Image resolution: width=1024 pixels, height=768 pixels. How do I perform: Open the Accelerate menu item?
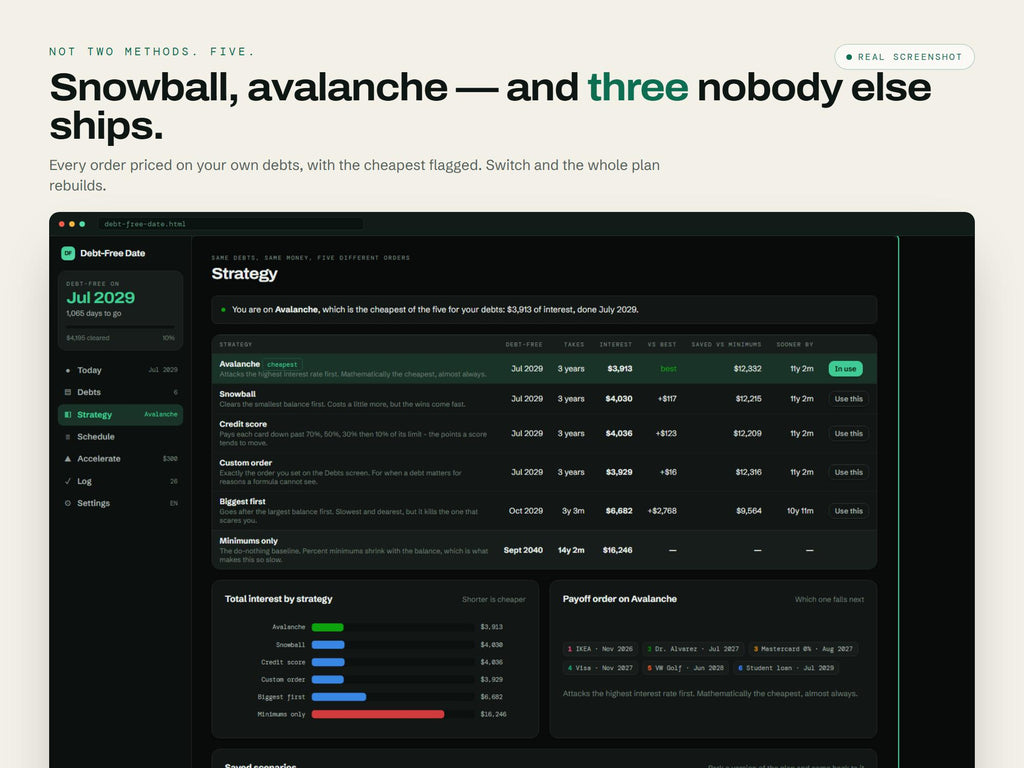point(120,459)
